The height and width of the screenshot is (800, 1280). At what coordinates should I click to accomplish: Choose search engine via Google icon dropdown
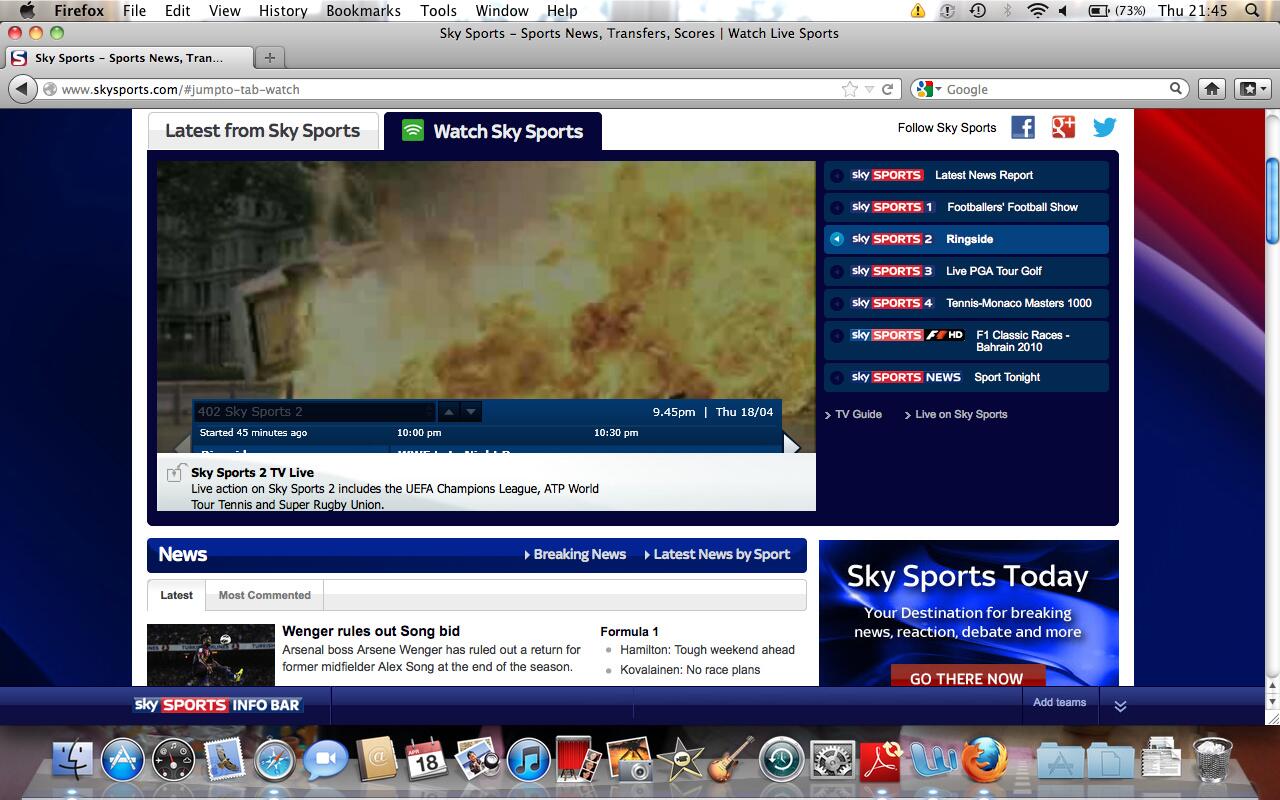[x=928, y=89]
